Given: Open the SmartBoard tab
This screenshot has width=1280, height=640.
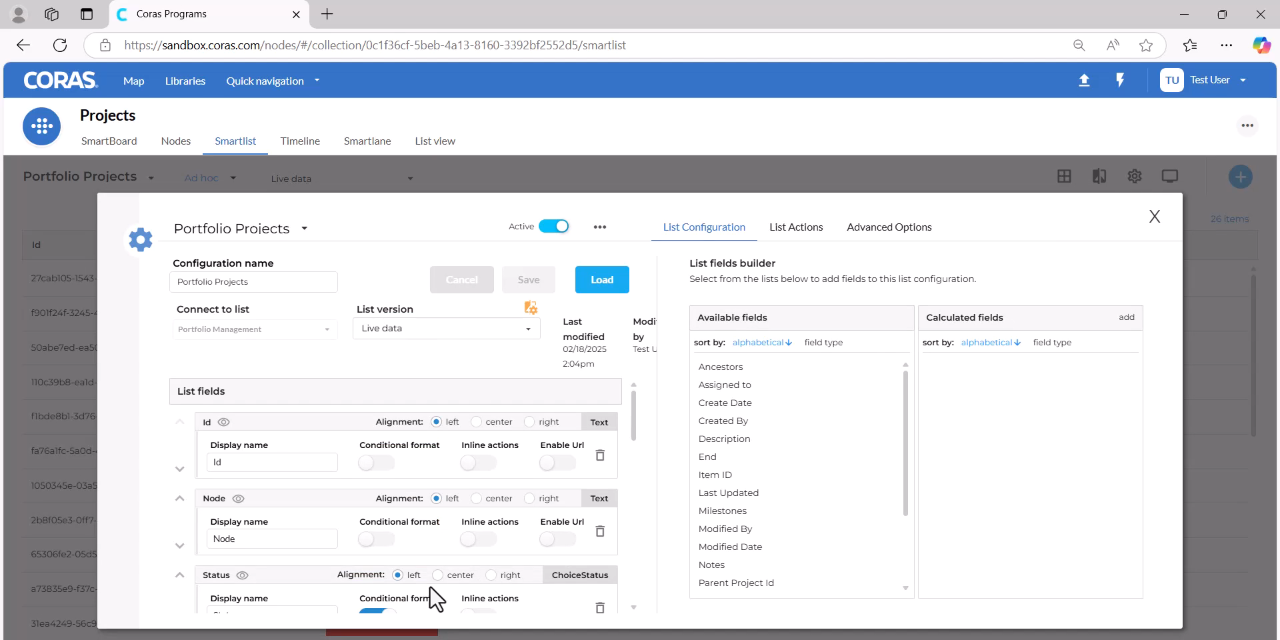Looking at the screenshot, I should (109, 141).
